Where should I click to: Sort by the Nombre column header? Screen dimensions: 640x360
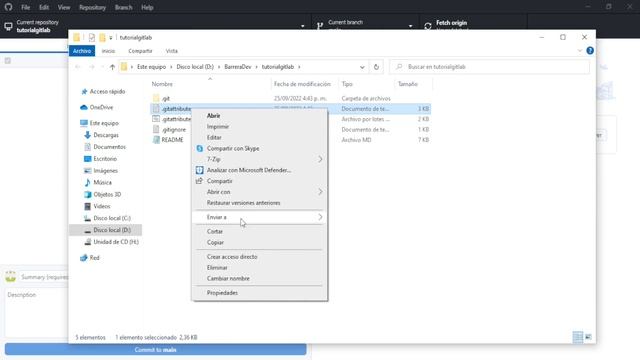[x=162, y=84]
